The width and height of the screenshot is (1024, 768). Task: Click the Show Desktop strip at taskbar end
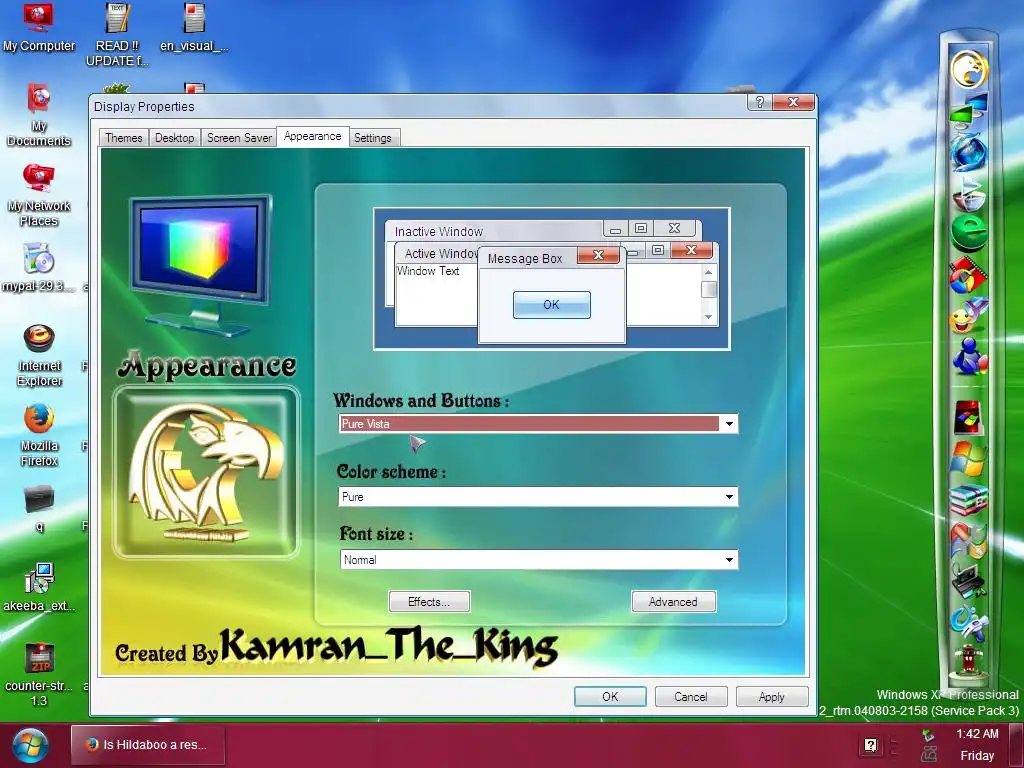pyautogui.click(x=1016, y=745)
